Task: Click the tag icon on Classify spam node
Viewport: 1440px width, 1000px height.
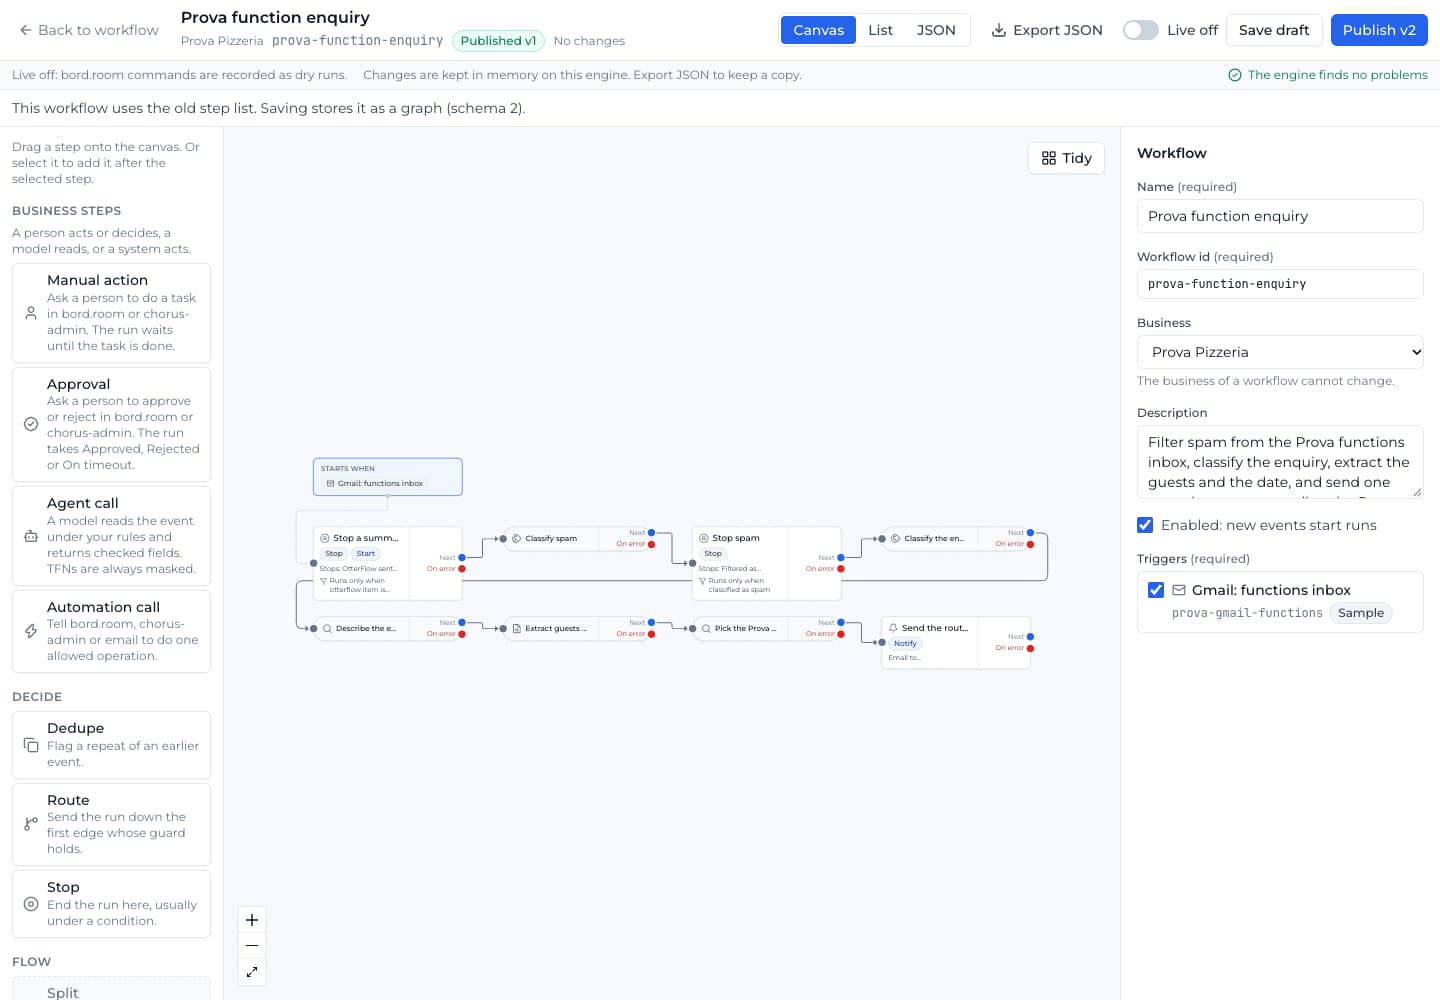Action: click(516, 538)
